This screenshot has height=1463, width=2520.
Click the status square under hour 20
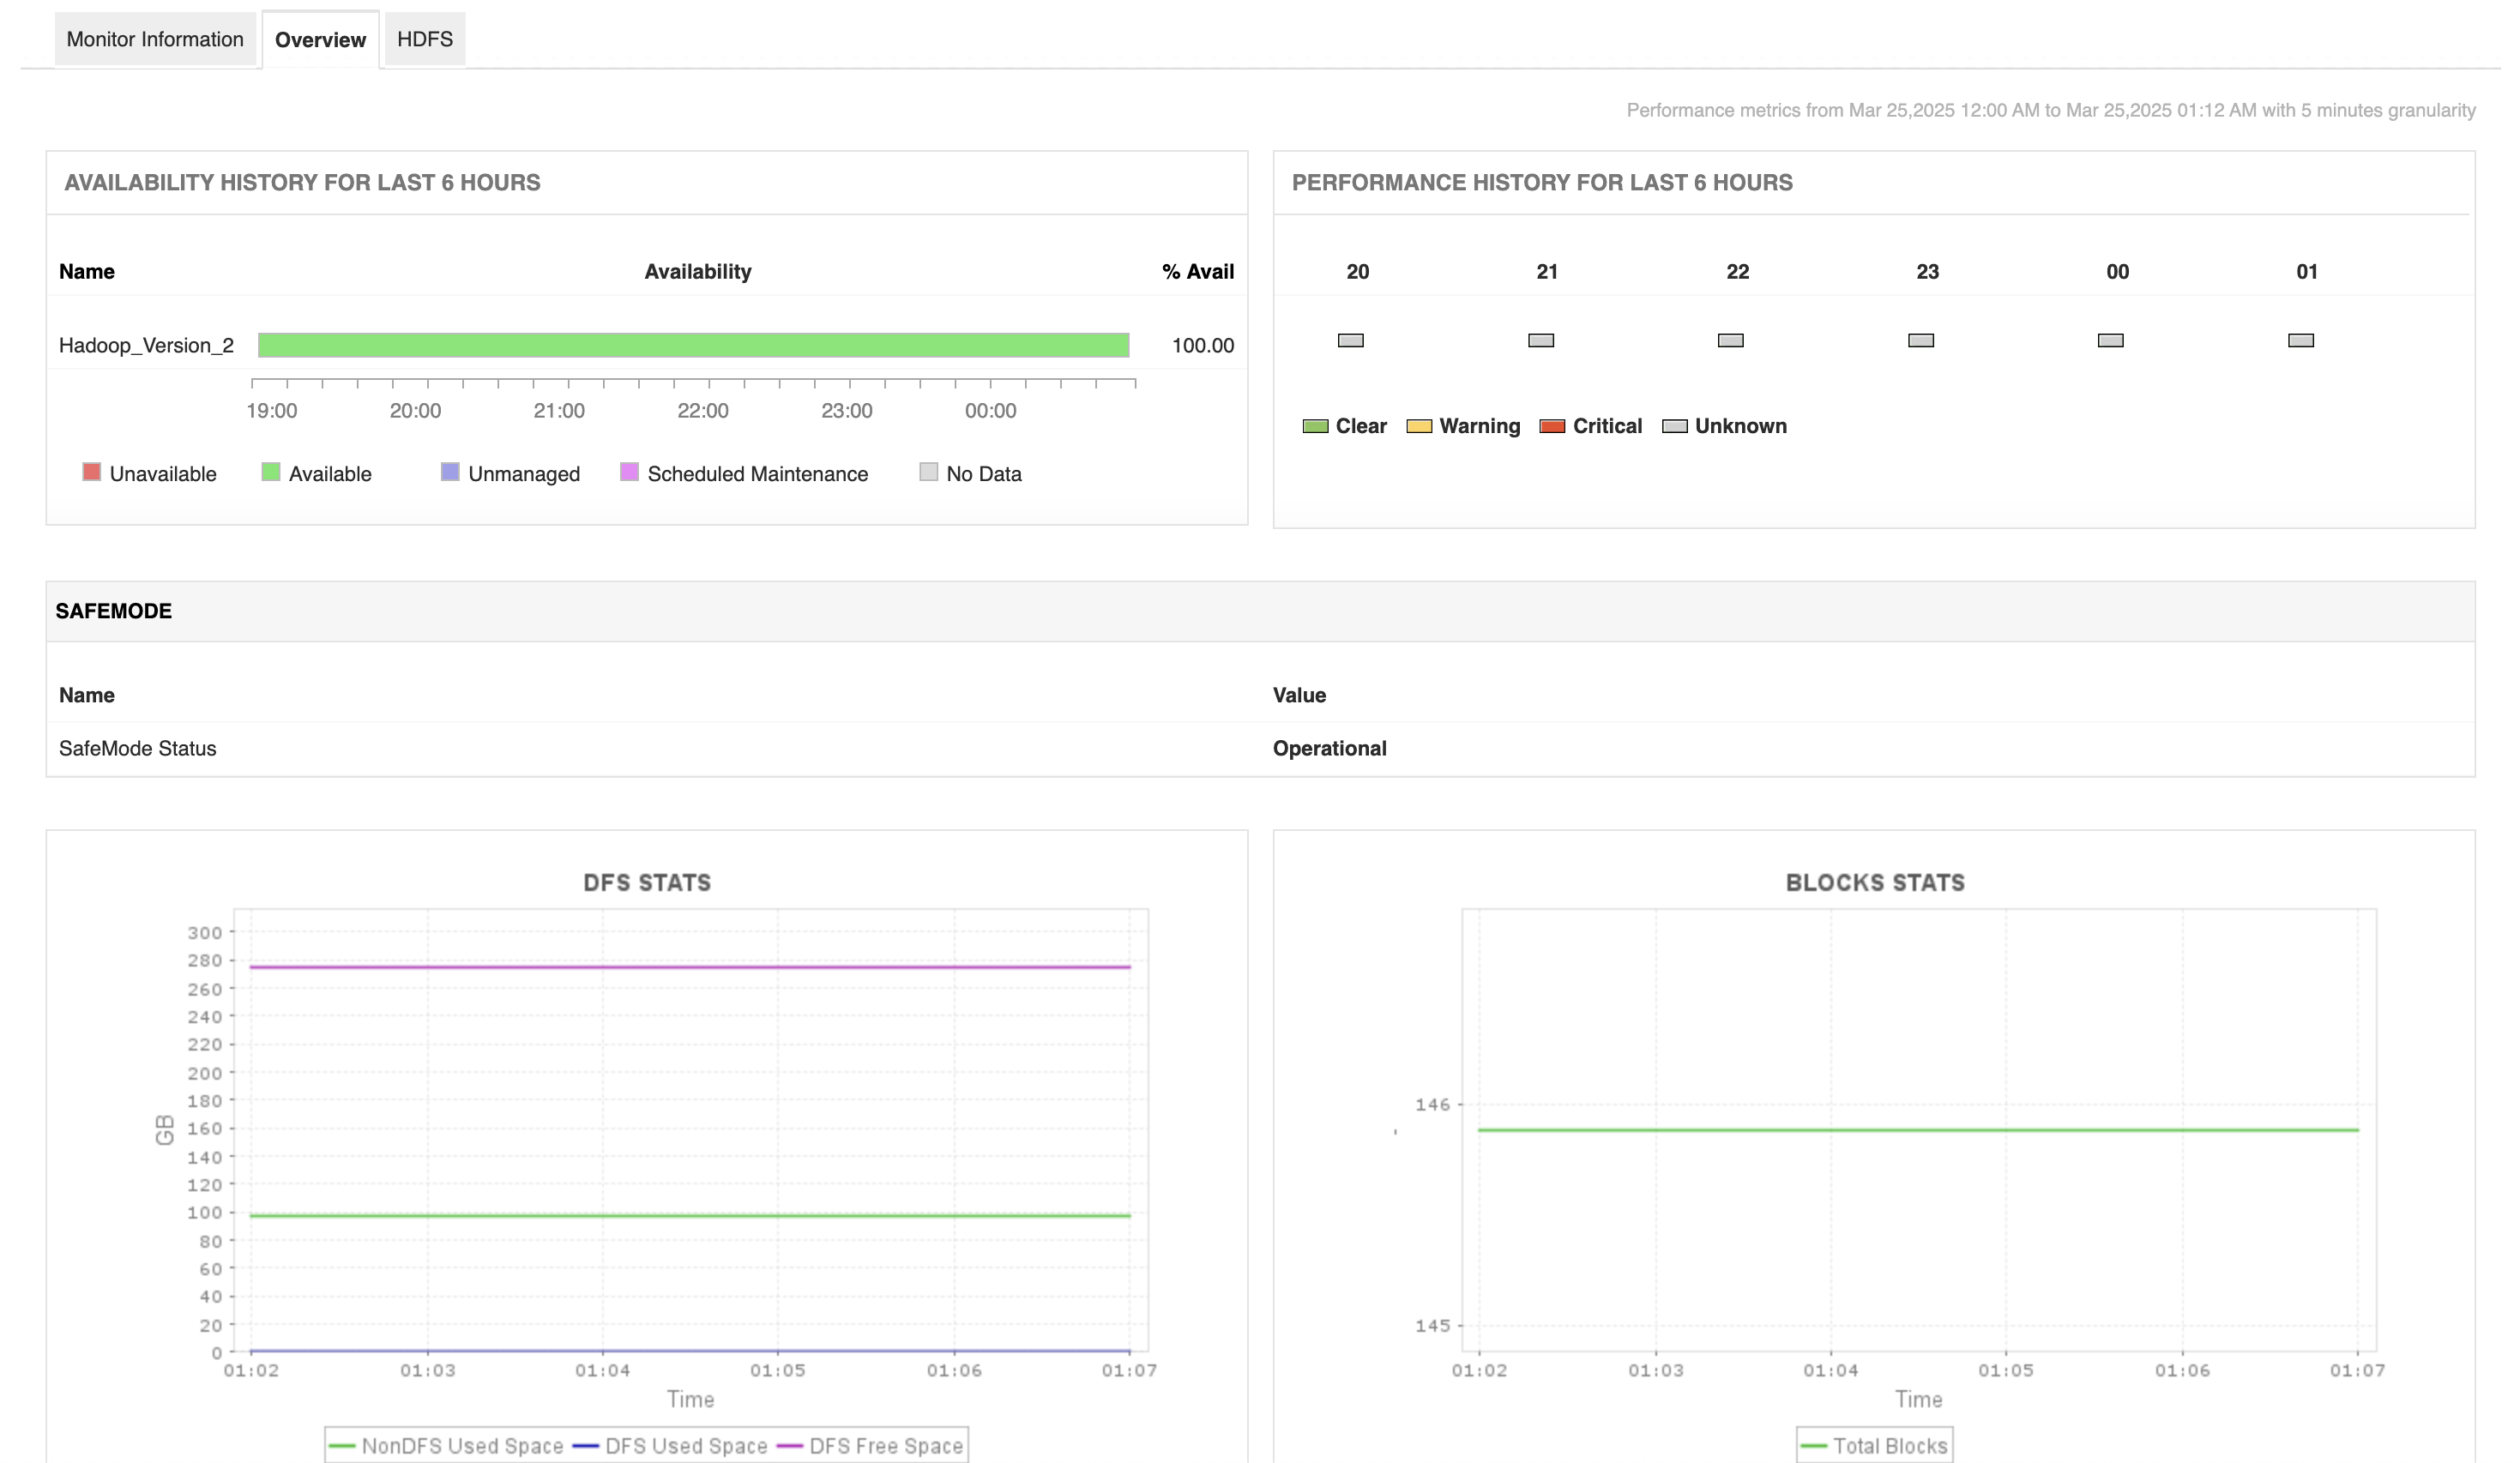(1349, 340)
